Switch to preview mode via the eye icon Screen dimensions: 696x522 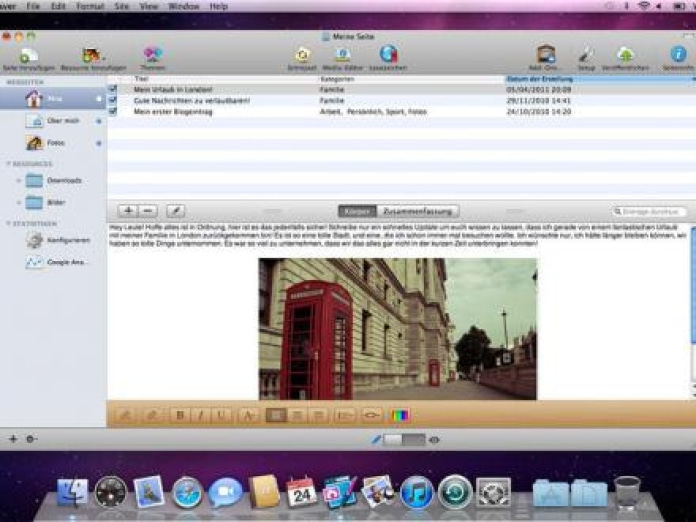(x=435, y=440)
